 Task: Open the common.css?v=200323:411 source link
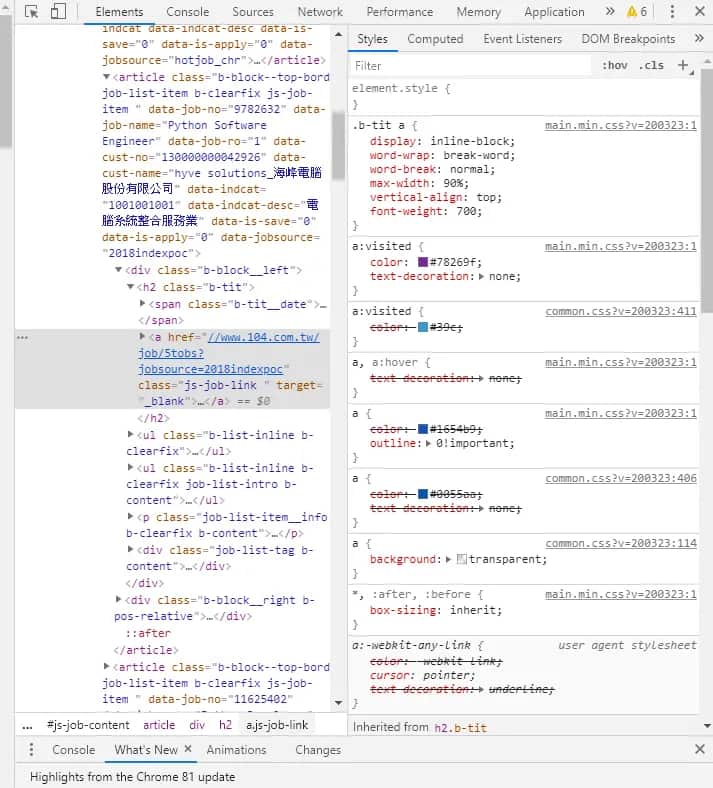pos(620,311)
